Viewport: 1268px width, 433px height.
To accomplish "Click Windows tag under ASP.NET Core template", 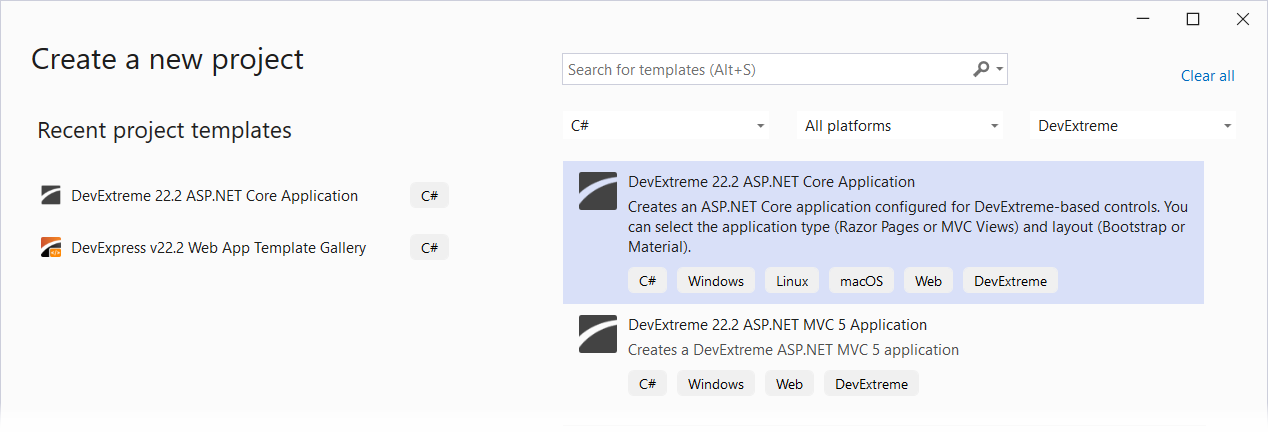I will pos(716,281).
